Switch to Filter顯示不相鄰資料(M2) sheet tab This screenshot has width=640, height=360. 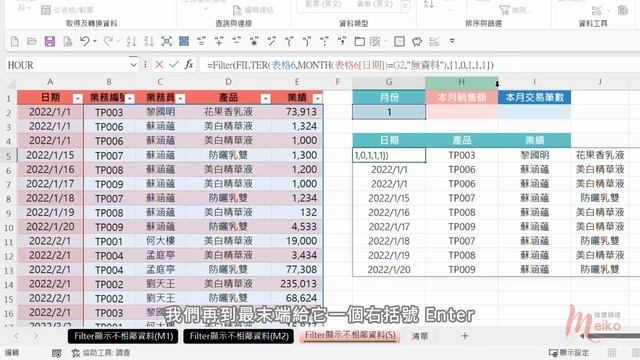[239, 336]
